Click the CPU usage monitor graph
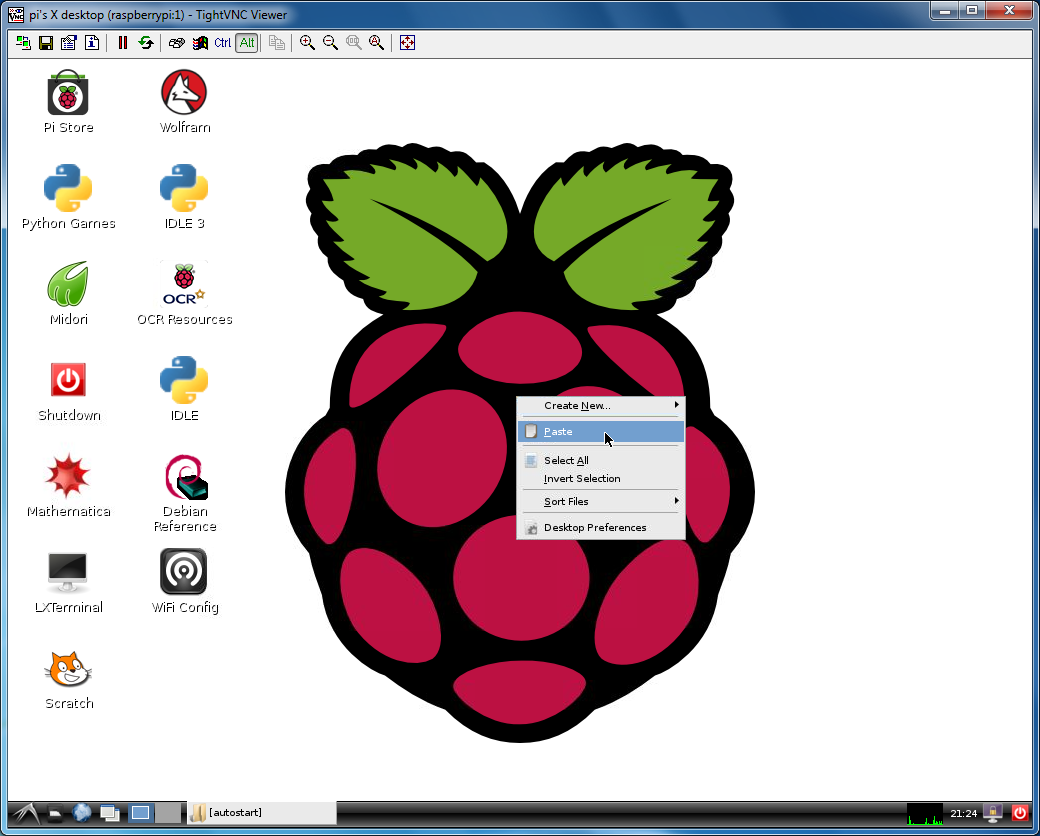Screen dimensions: 1040x836 pos(925,813)
